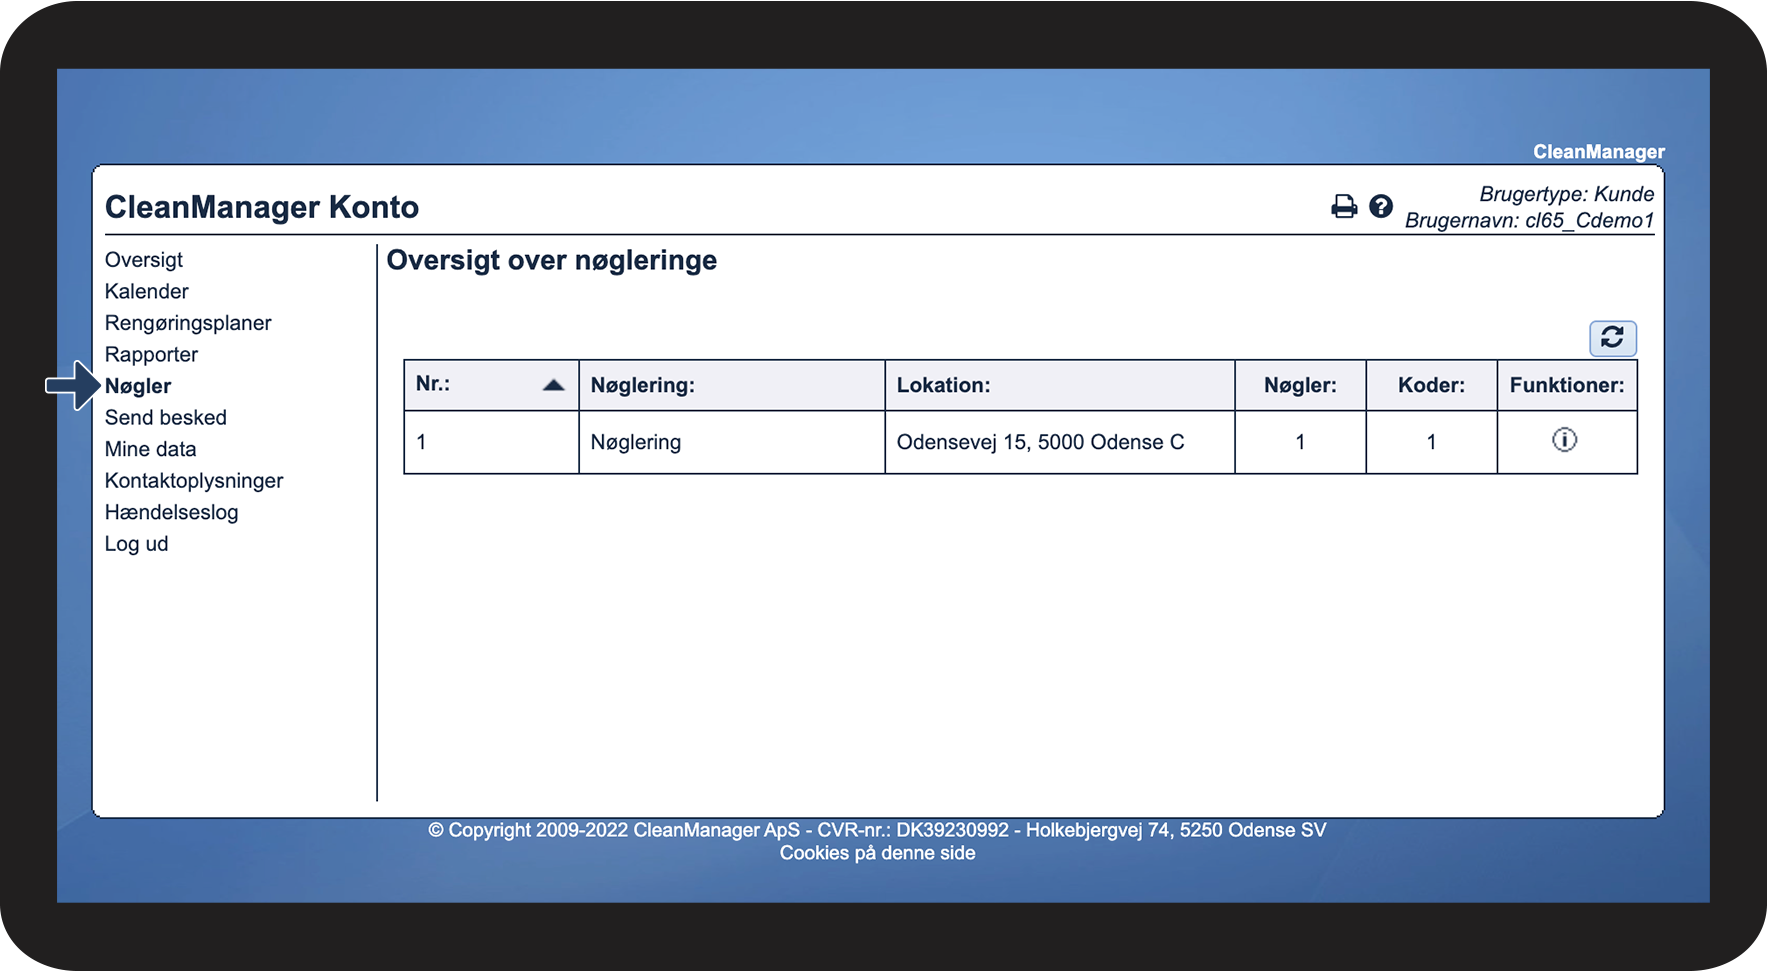Open Cookies på denne side link
The width and height of the screenshot is (1767, 971).
(878, 853)
